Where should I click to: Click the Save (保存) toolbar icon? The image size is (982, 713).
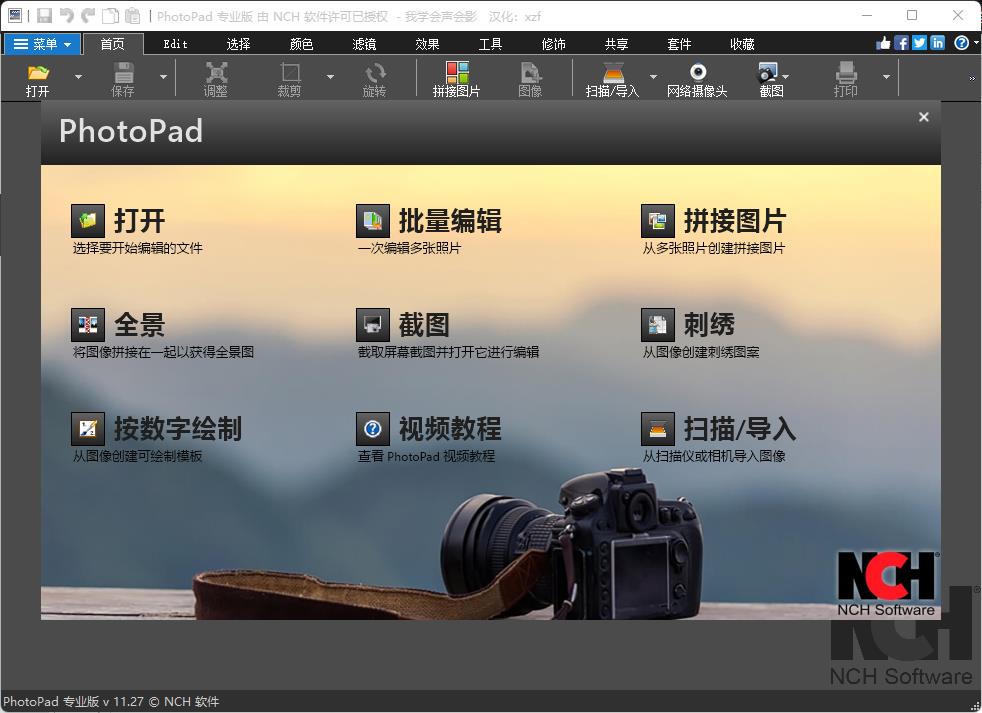123,73
